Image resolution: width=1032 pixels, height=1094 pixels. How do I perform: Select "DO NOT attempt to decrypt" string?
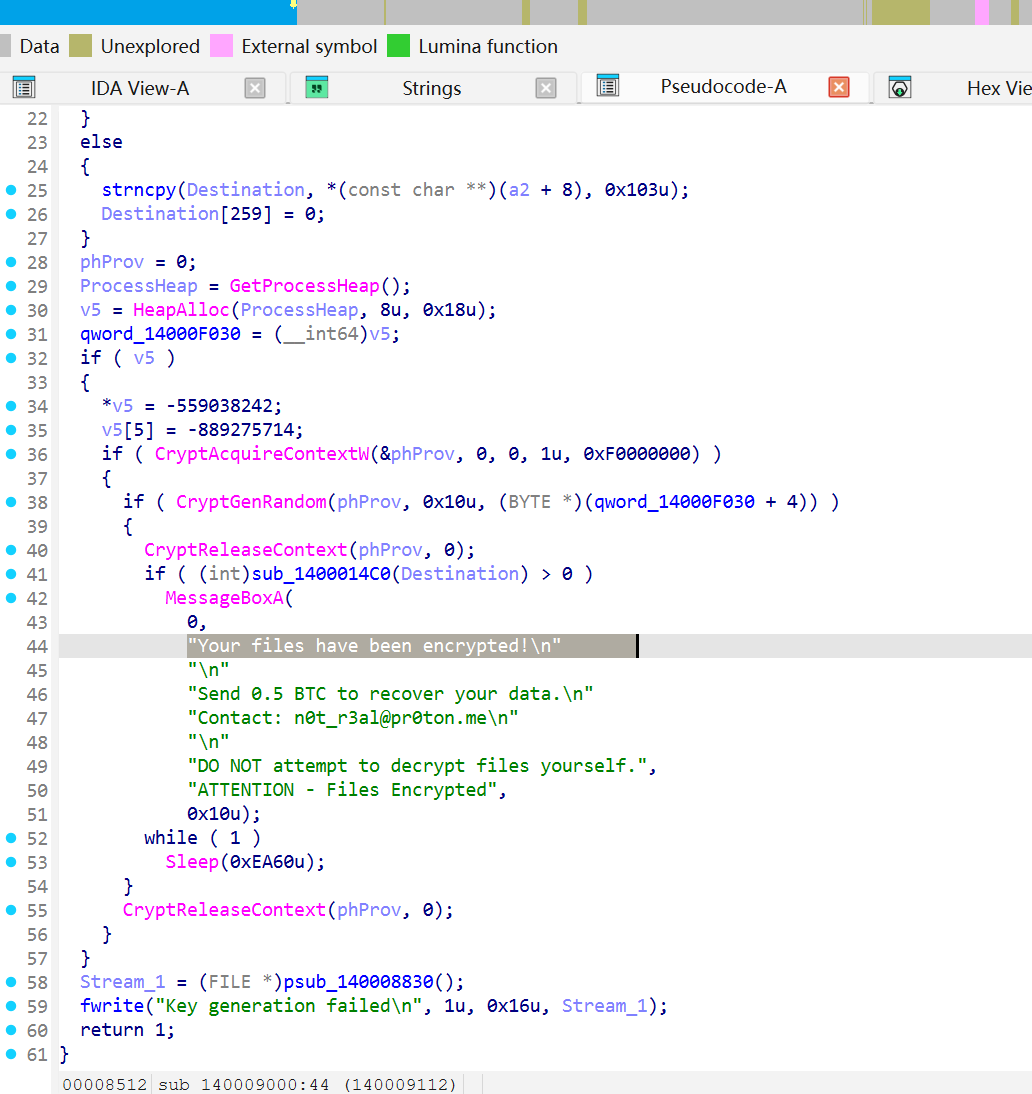coord(417,766)
